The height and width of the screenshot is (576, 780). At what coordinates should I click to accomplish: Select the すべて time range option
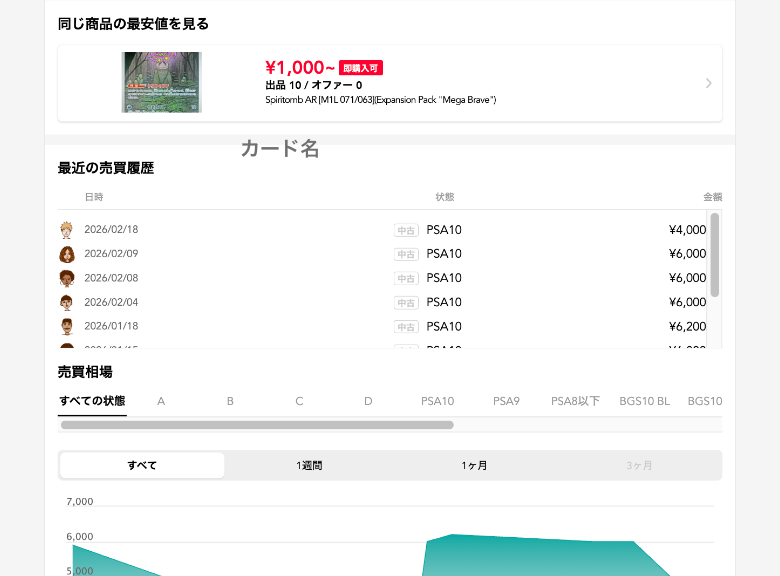[142, 465]
